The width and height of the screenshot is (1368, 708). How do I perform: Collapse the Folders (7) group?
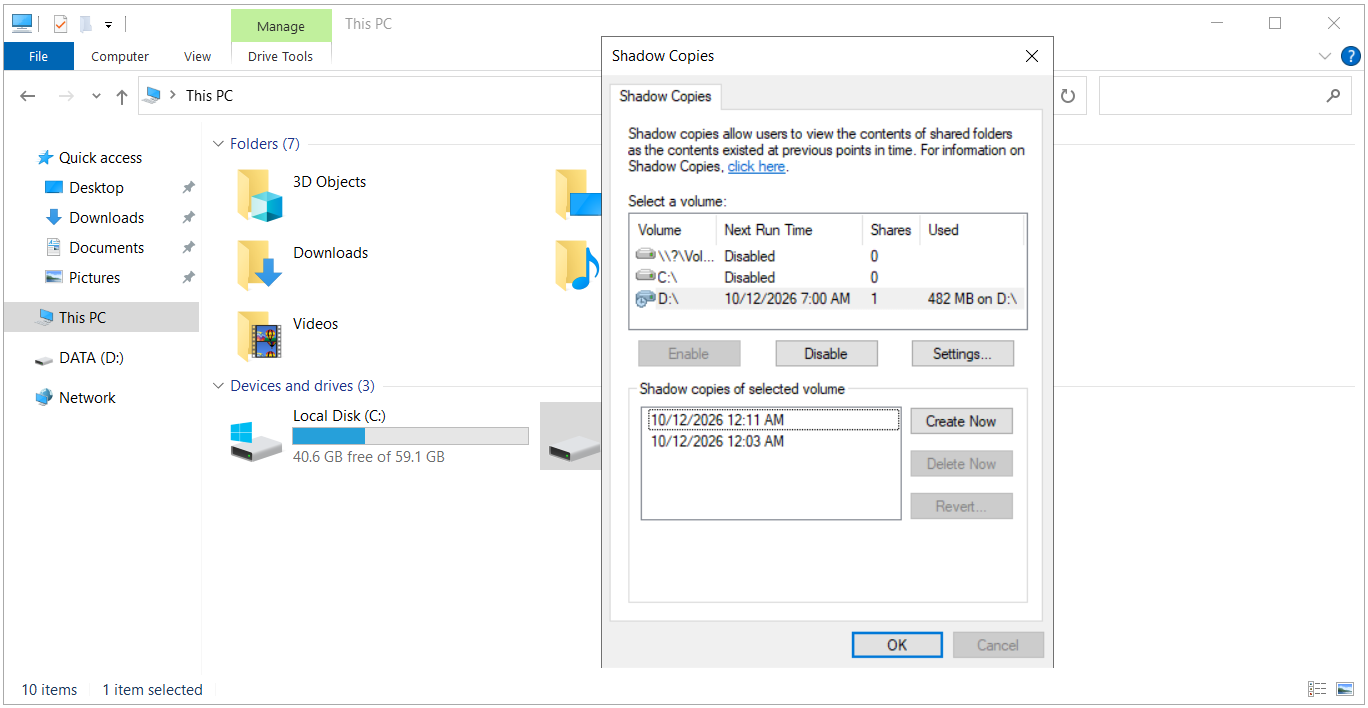click(218, 144)
